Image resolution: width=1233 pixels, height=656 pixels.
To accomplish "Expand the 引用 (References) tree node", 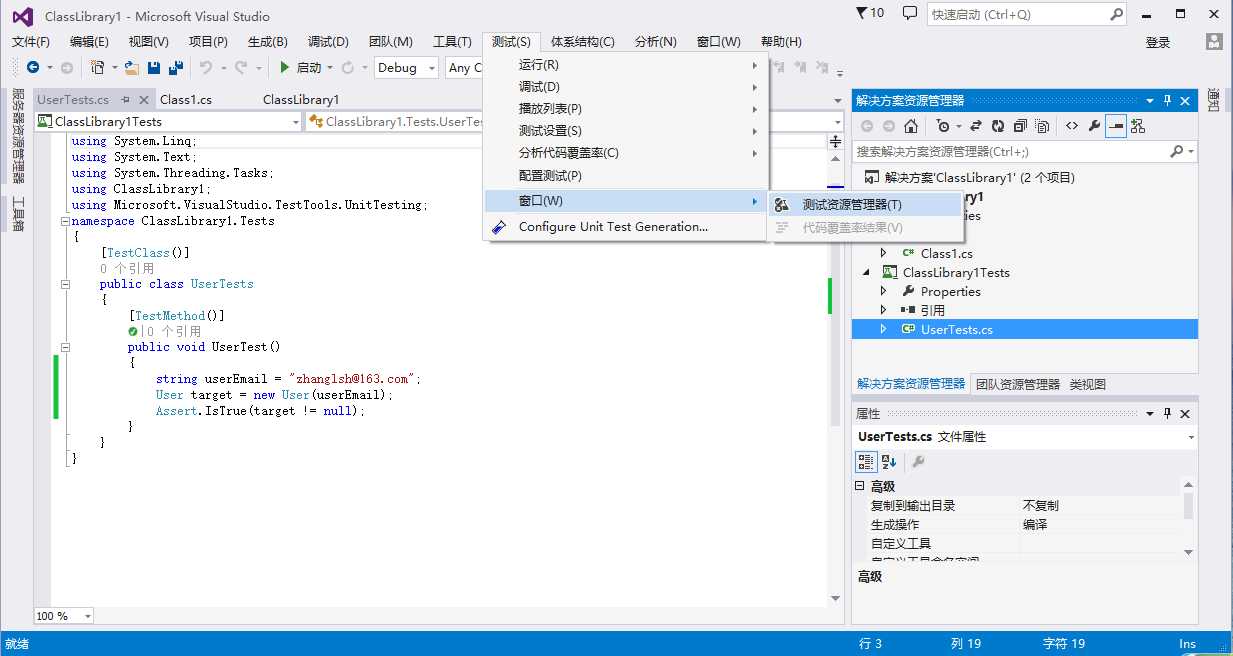I will coord(883,310).
